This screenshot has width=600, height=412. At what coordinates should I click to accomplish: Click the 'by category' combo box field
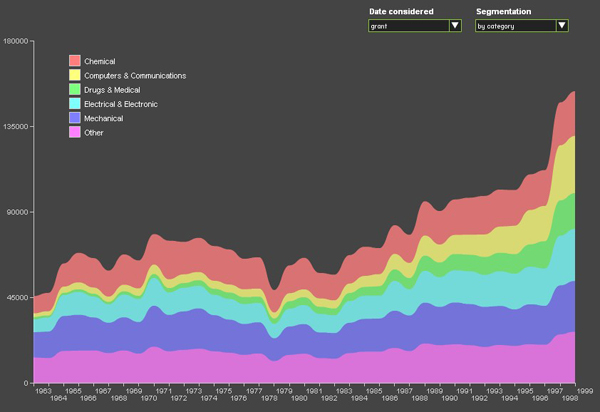tap(522, 26)
